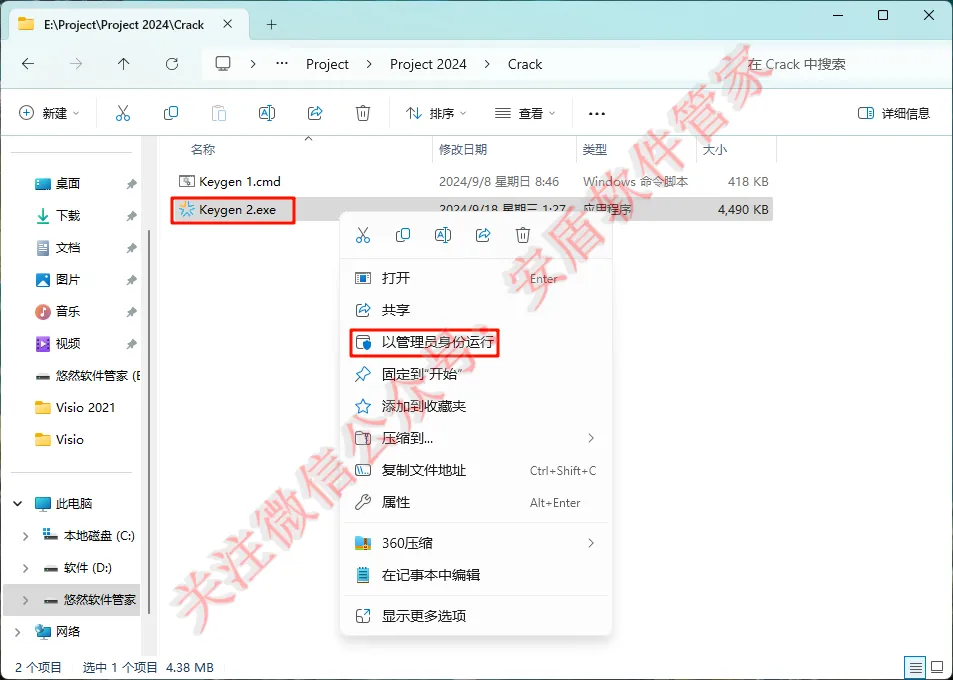Open 文档 in the navigation pane
This screenshot has width=953, height=680.
pos(67,247)
